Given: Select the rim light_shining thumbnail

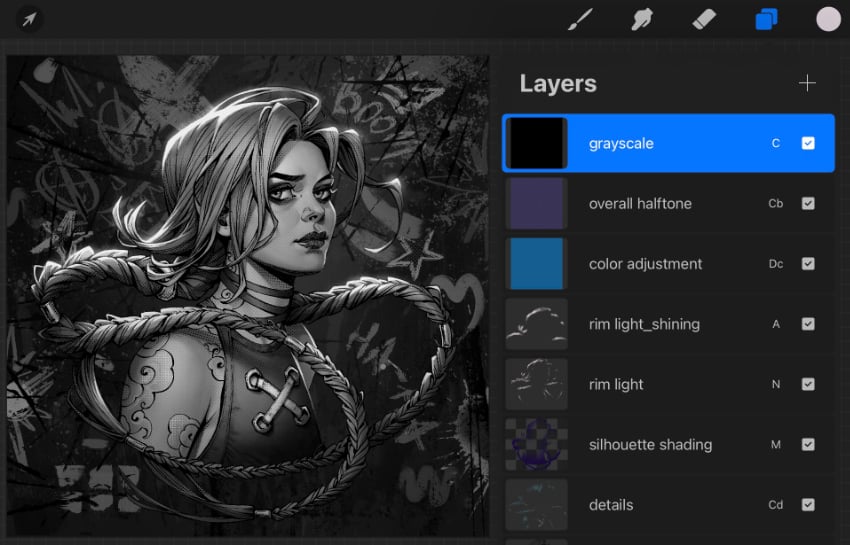Looking at the screenshot, I should [537, 324].
